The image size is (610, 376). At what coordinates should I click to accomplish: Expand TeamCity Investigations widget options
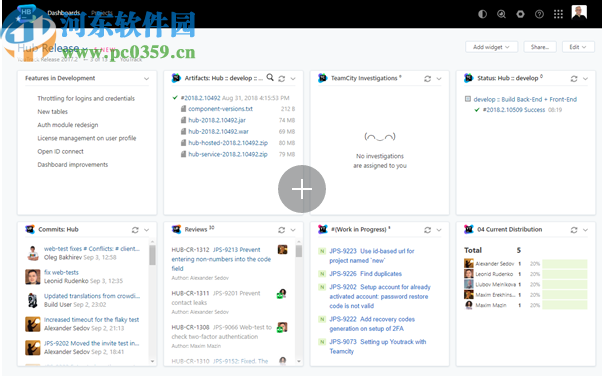pos(439,79)
